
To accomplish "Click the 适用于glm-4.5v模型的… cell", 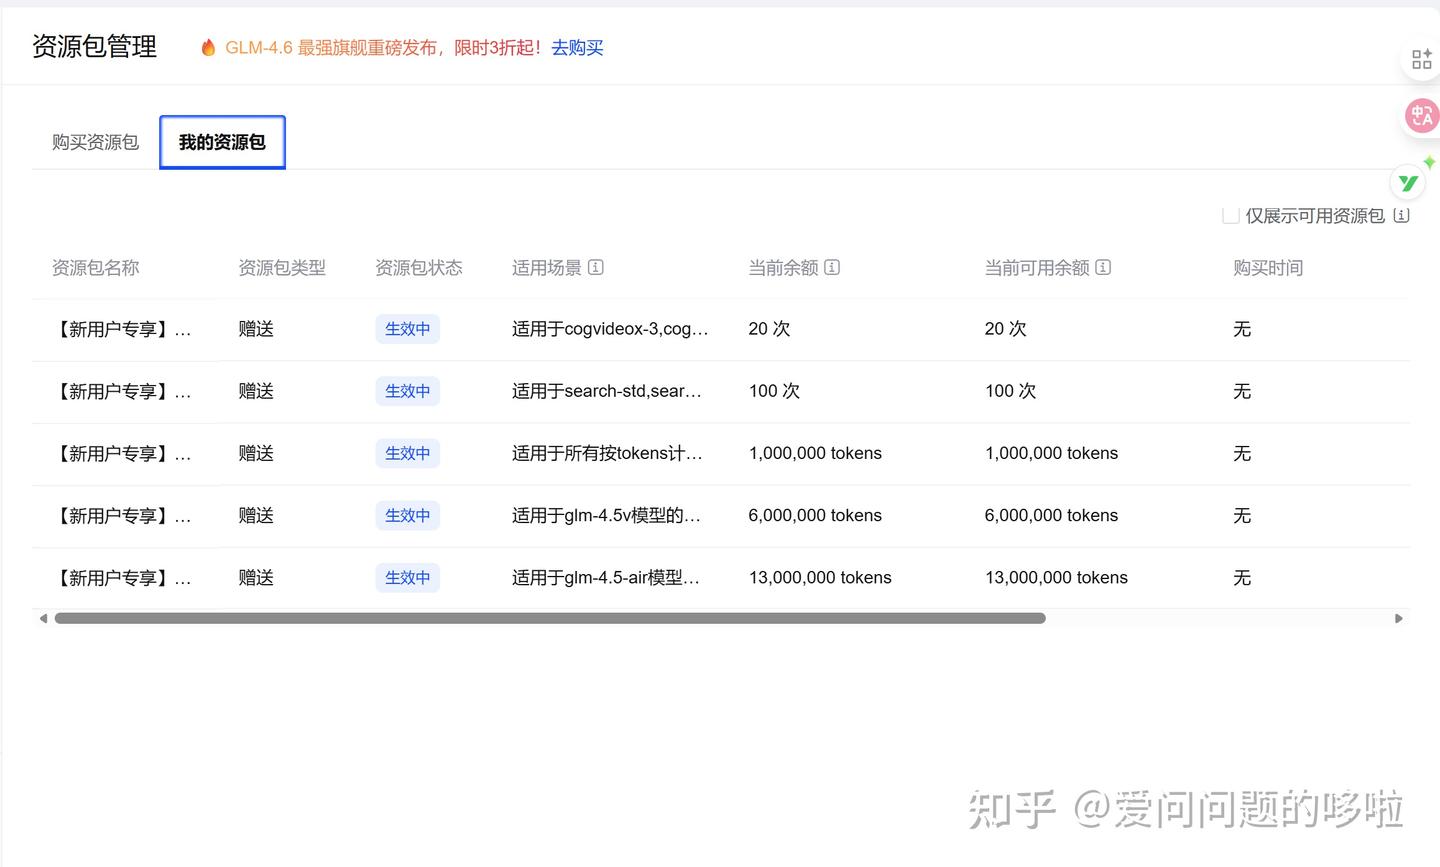I will coord(606,515).
